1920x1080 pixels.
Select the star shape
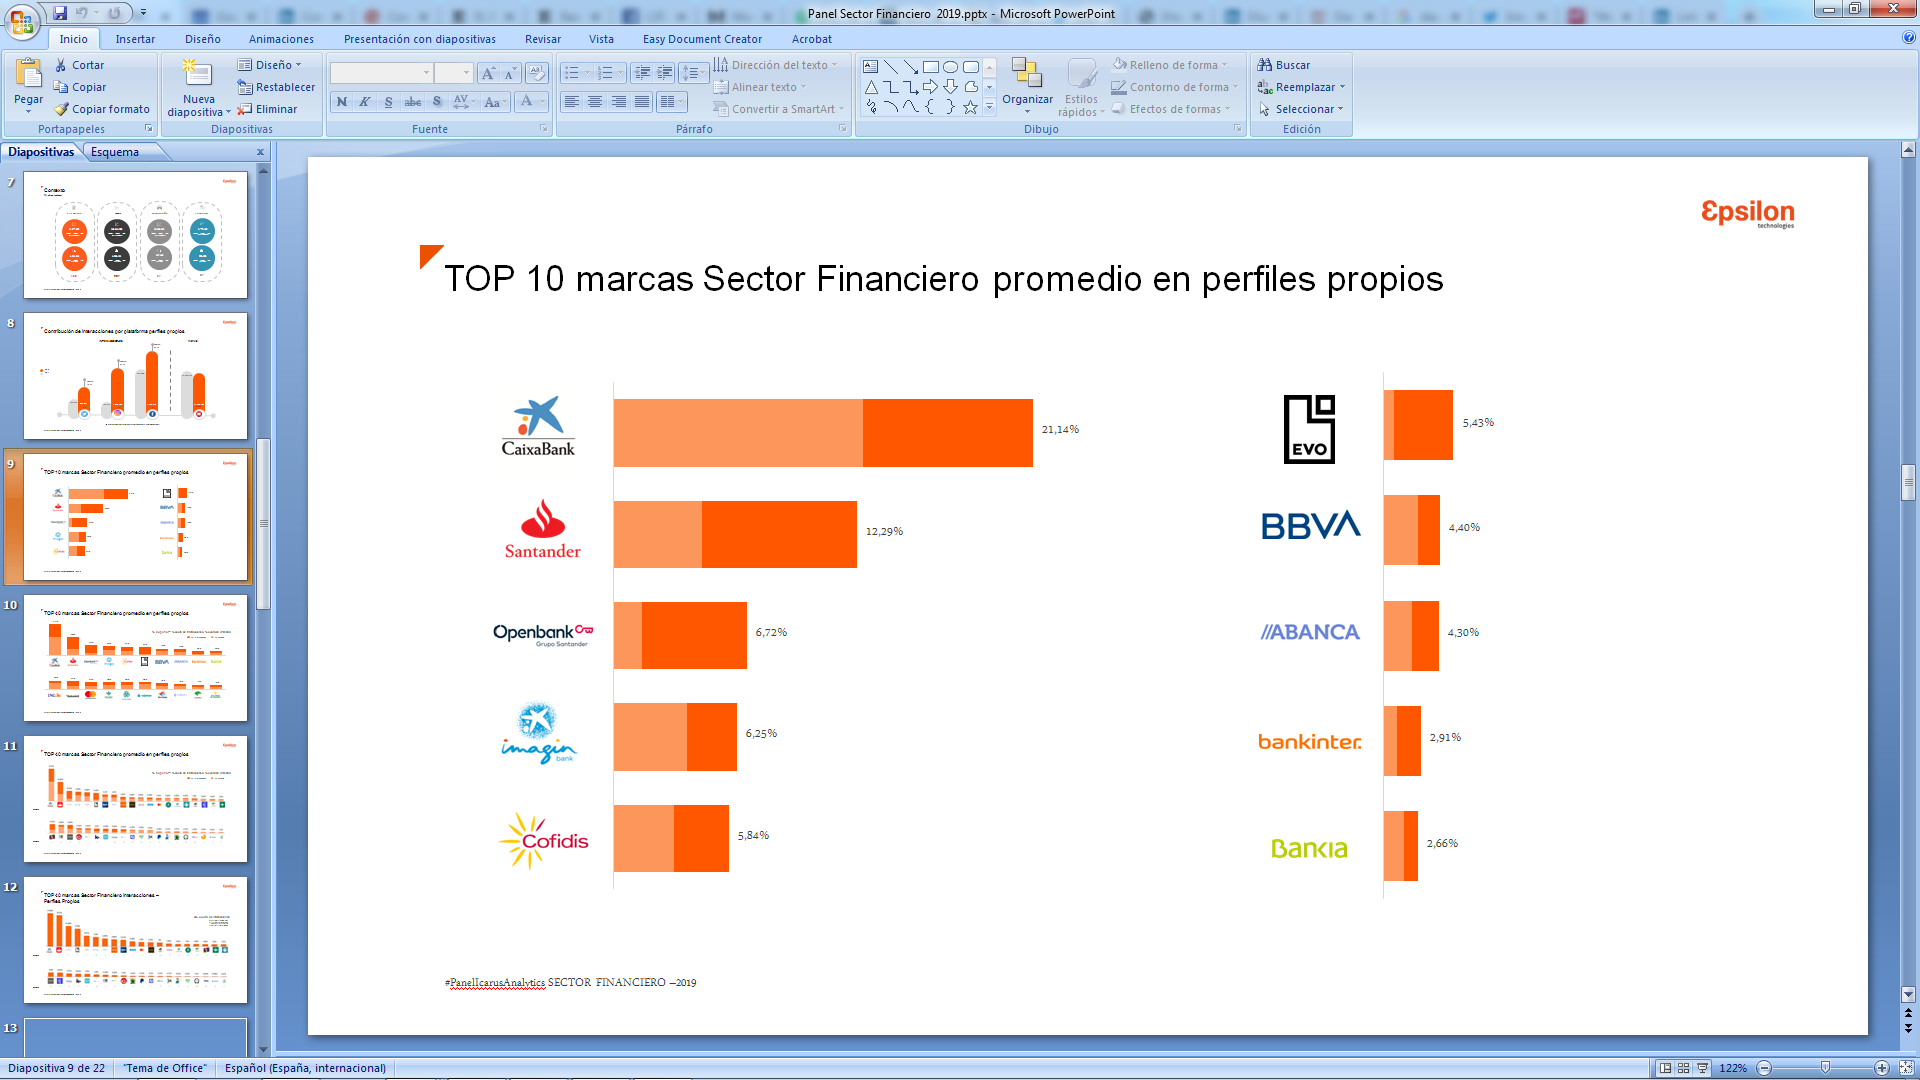[970, 107]
